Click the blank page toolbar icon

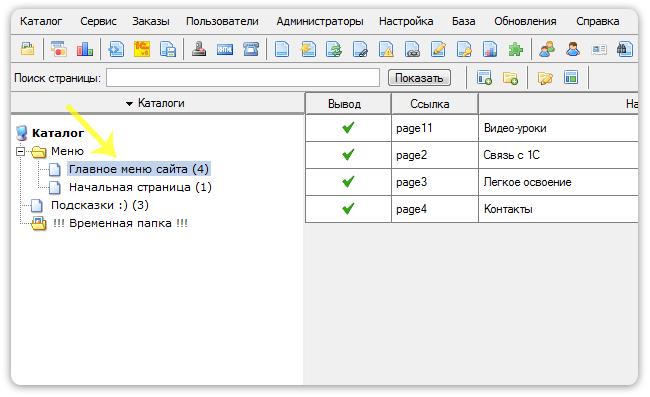click(282, 49)
